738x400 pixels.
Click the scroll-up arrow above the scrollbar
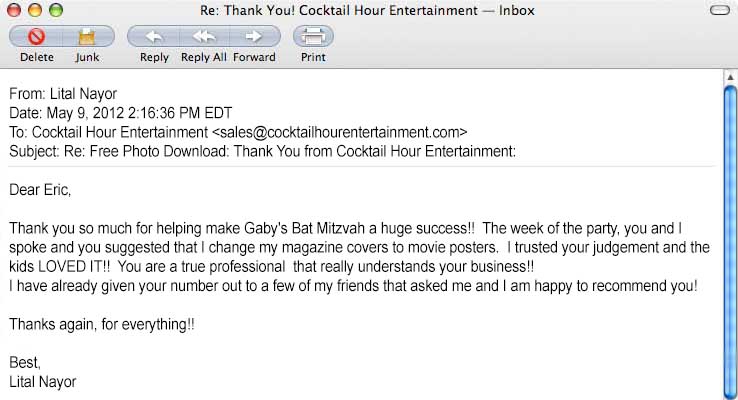pos(730,76)
